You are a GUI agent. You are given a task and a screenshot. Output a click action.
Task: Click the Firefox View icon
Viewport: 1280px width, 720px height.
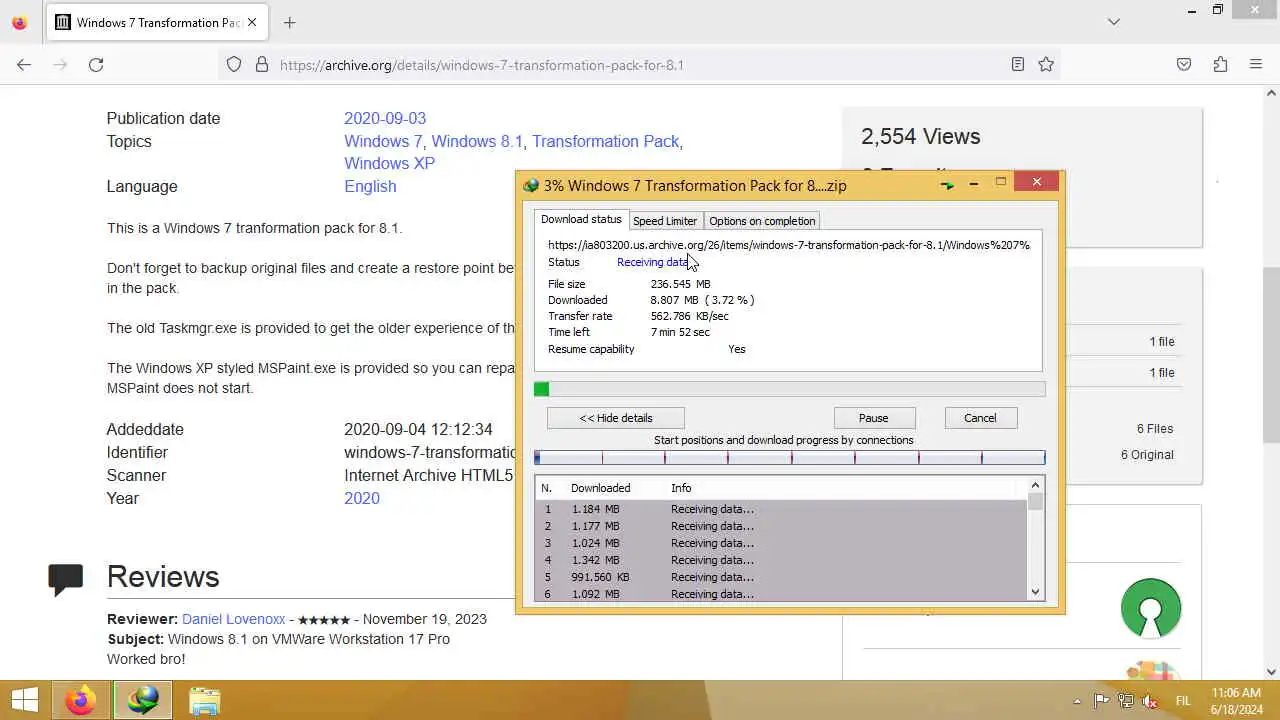coord(19,22)
